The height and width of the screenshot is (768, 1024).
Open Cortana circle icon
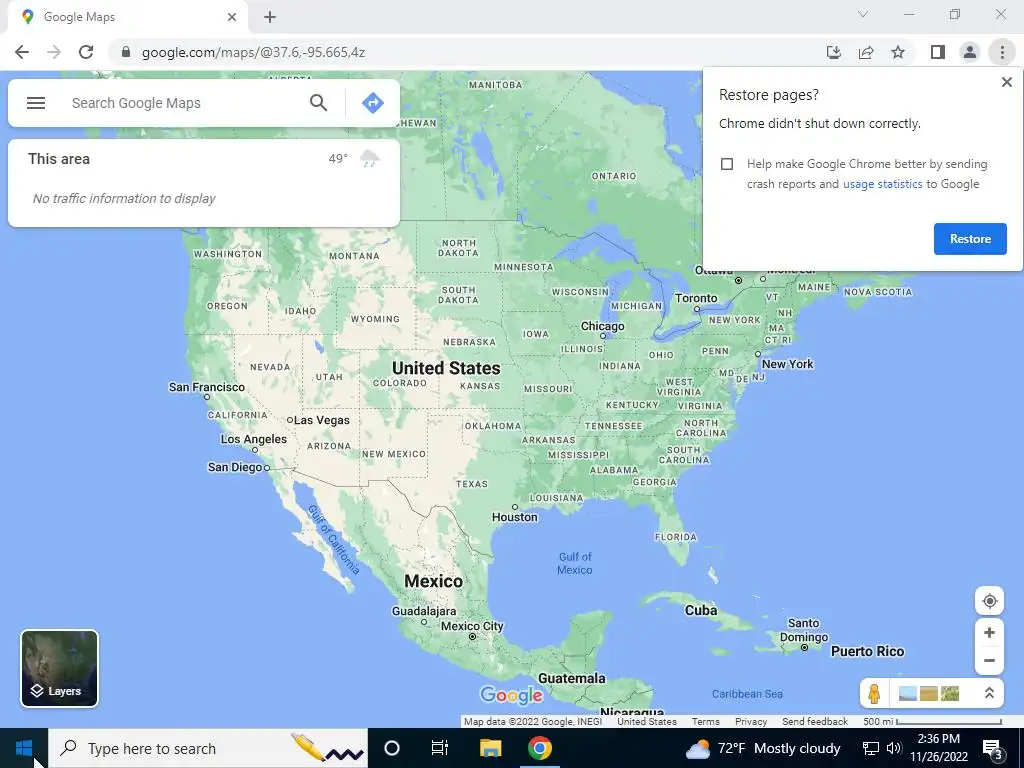[392, 748]
